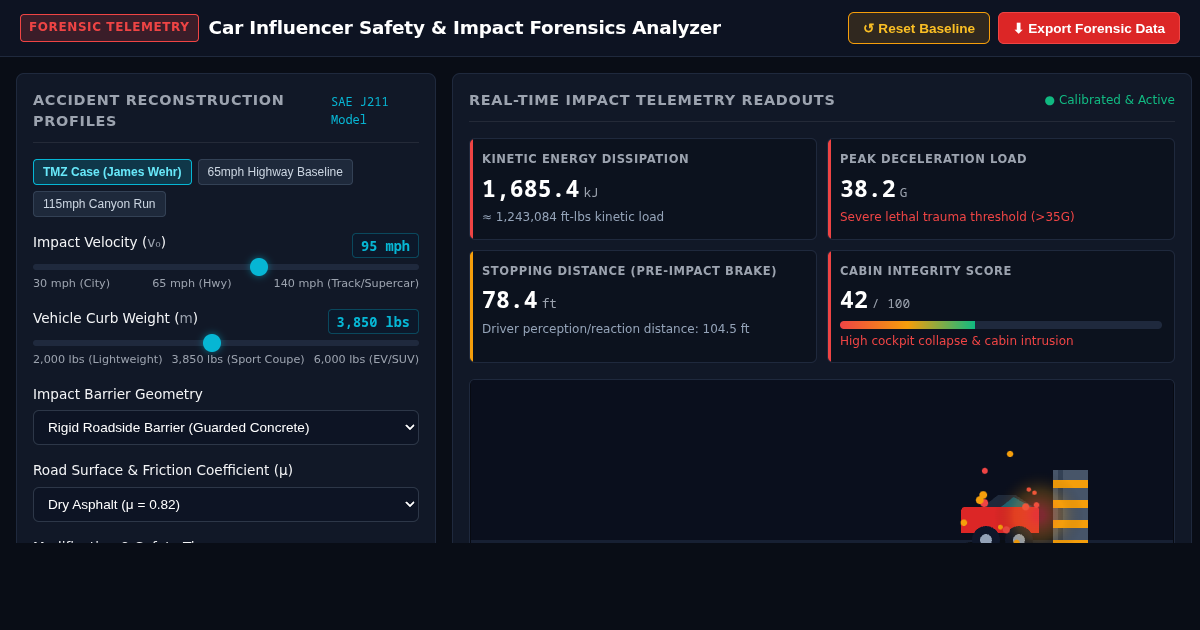Image resolution: width=1200 pixels, height=630 pixels.
Task: Click the Cabin Integrity Score value 42
Action: pyautogui.click(x=854, y=300)
